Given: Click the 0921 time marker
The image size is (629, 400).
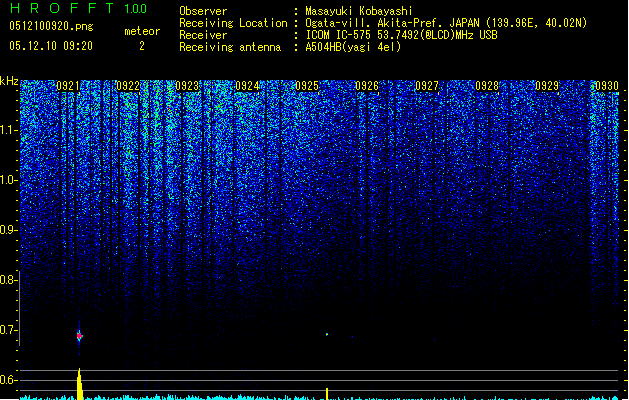Looking at the screenshot, I should pos(68,86).
